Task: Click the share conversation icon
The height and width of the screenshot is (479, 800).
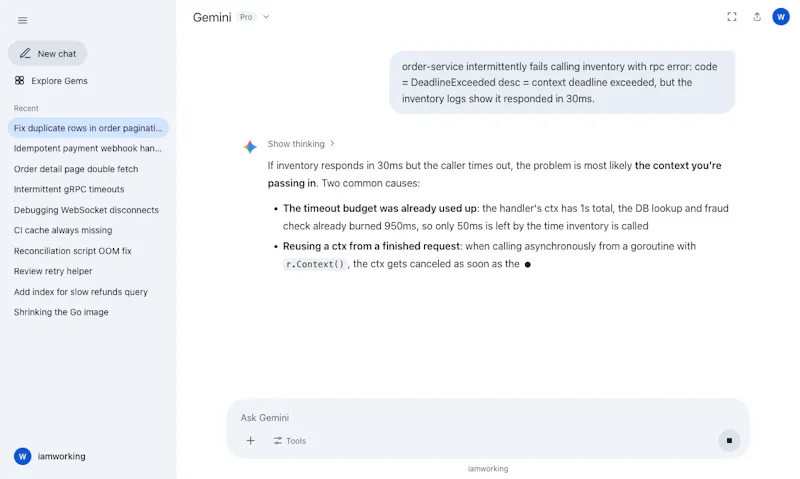Action: [x=757, y=17]
